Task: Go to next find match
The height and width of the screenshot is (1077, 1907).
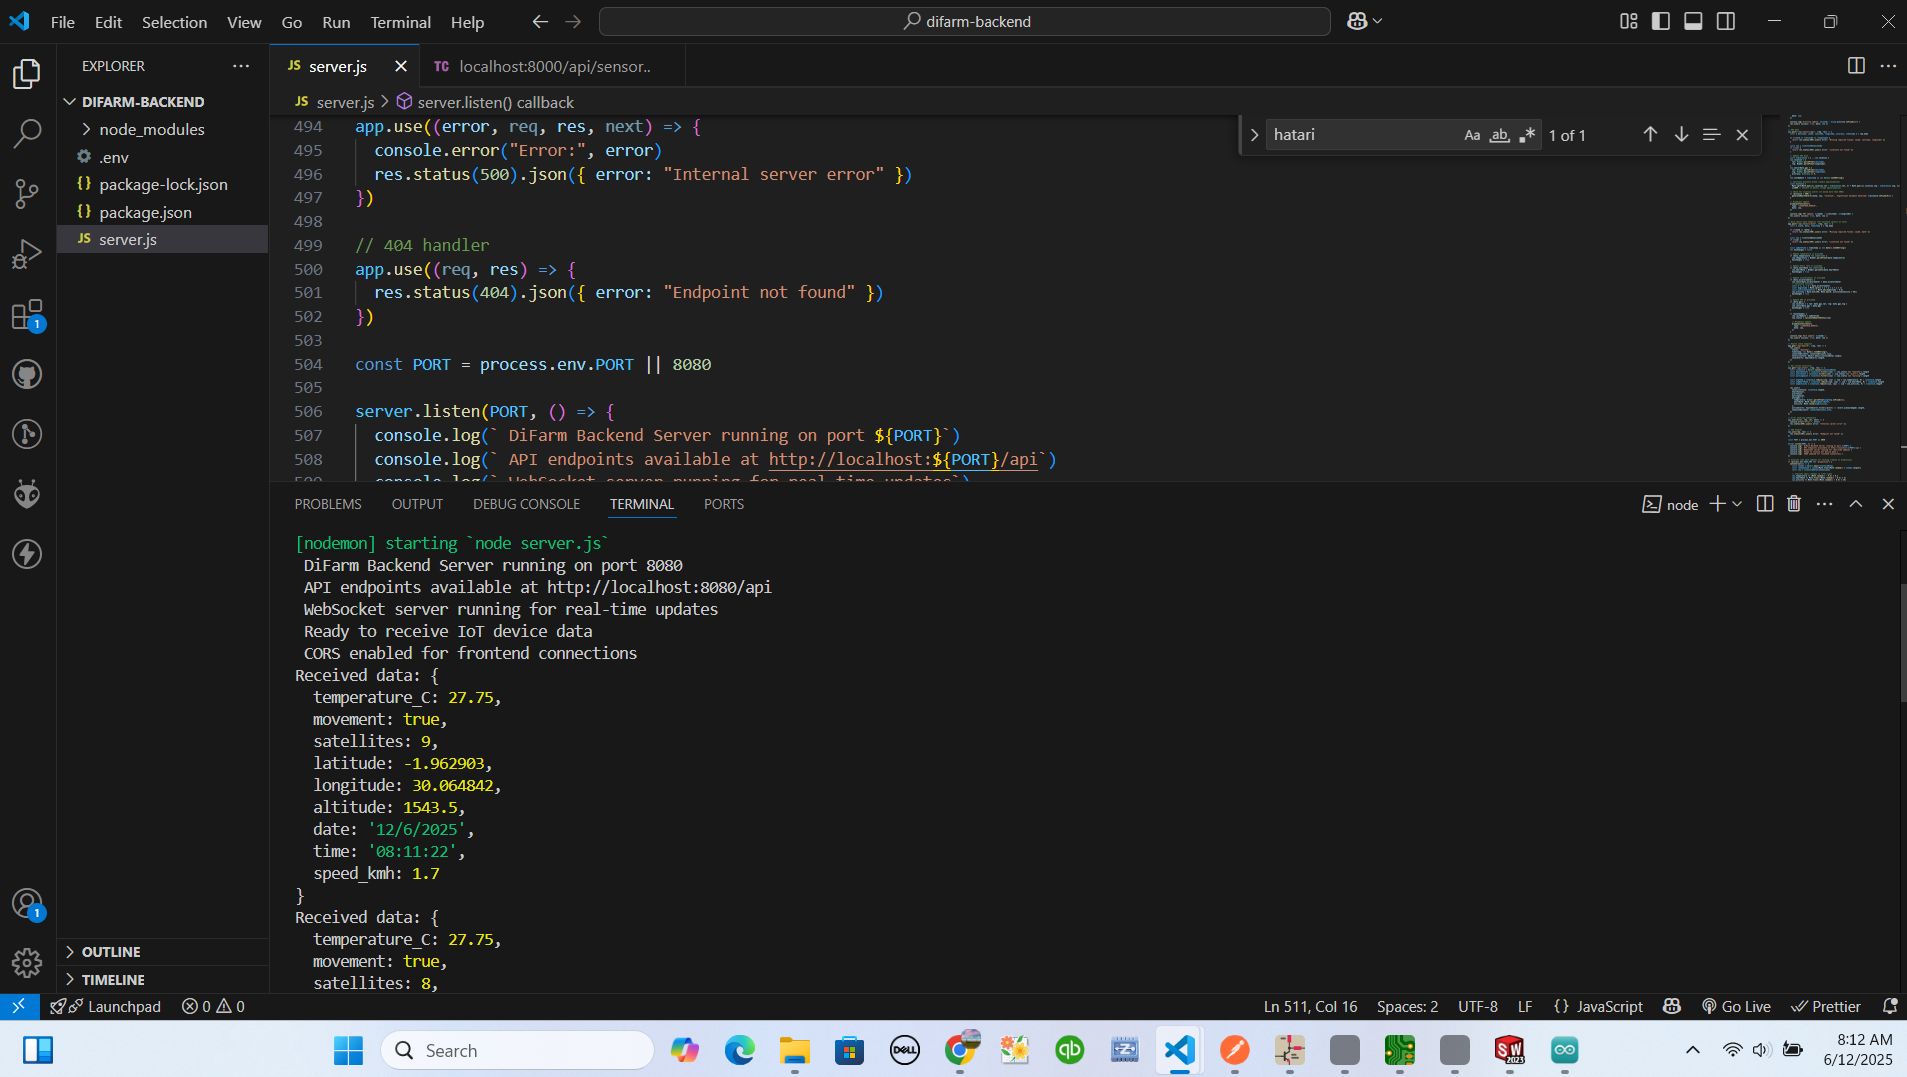Action: [1681, 134]
